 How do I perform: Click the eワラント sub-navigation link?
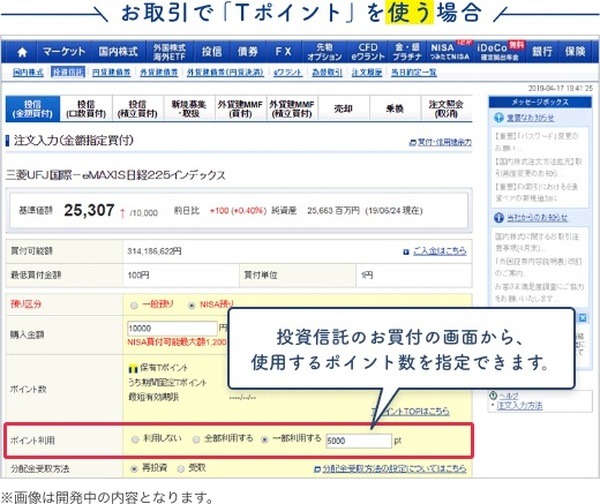288,72
